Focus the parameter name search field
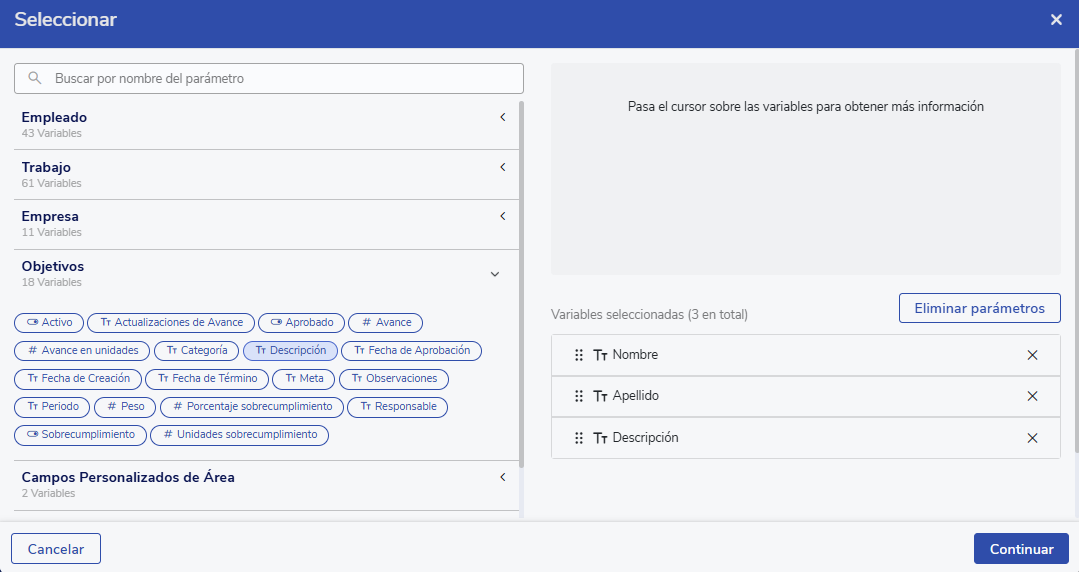Screen dimensions: 1079x572 tap(280, 78)
